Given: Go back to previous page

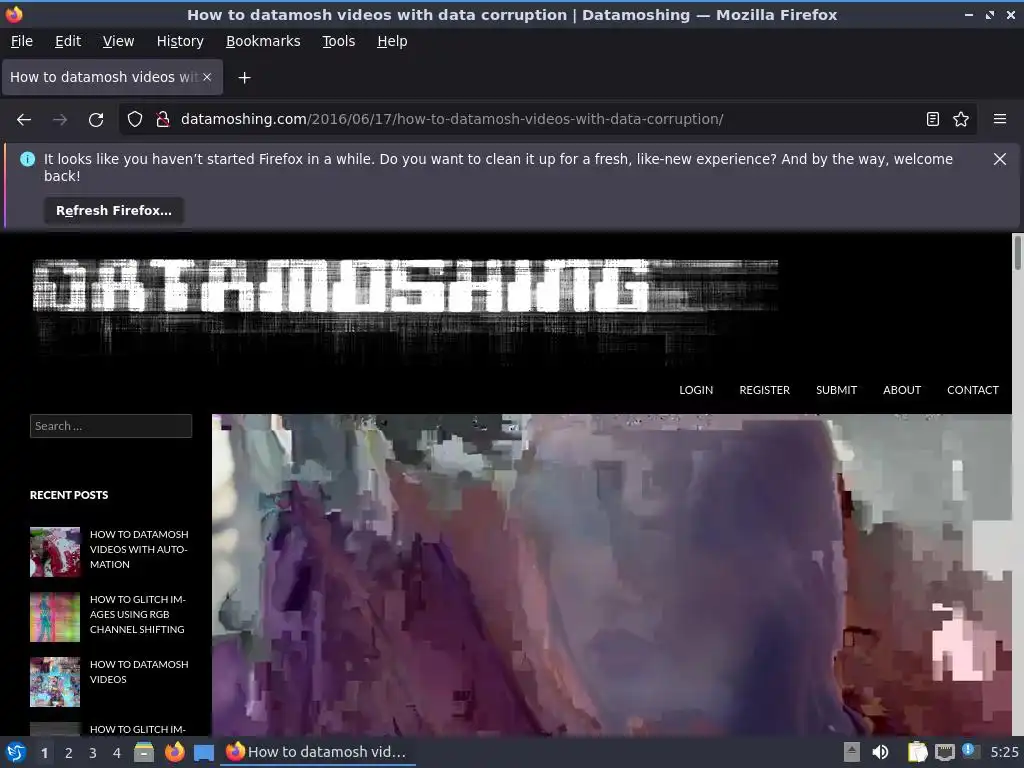Looking at the screenshot, I should [x=24, y=120].
